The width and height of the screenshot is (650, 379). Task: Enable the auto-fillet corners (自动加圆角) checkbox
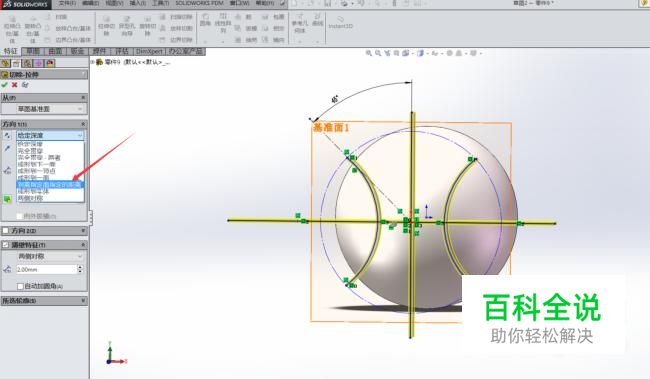(x=20, y=286)
